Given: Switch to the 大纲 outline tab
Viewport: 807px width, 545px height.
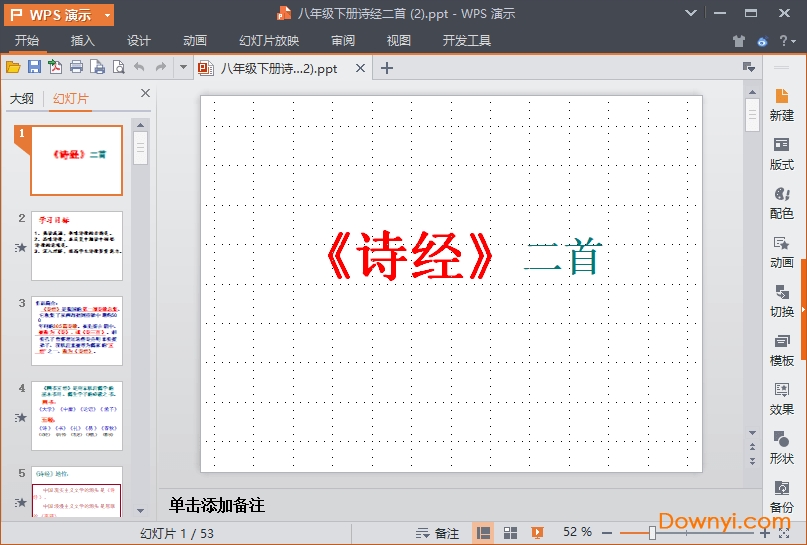Looking at the screenshot, I should pos(22,99).
